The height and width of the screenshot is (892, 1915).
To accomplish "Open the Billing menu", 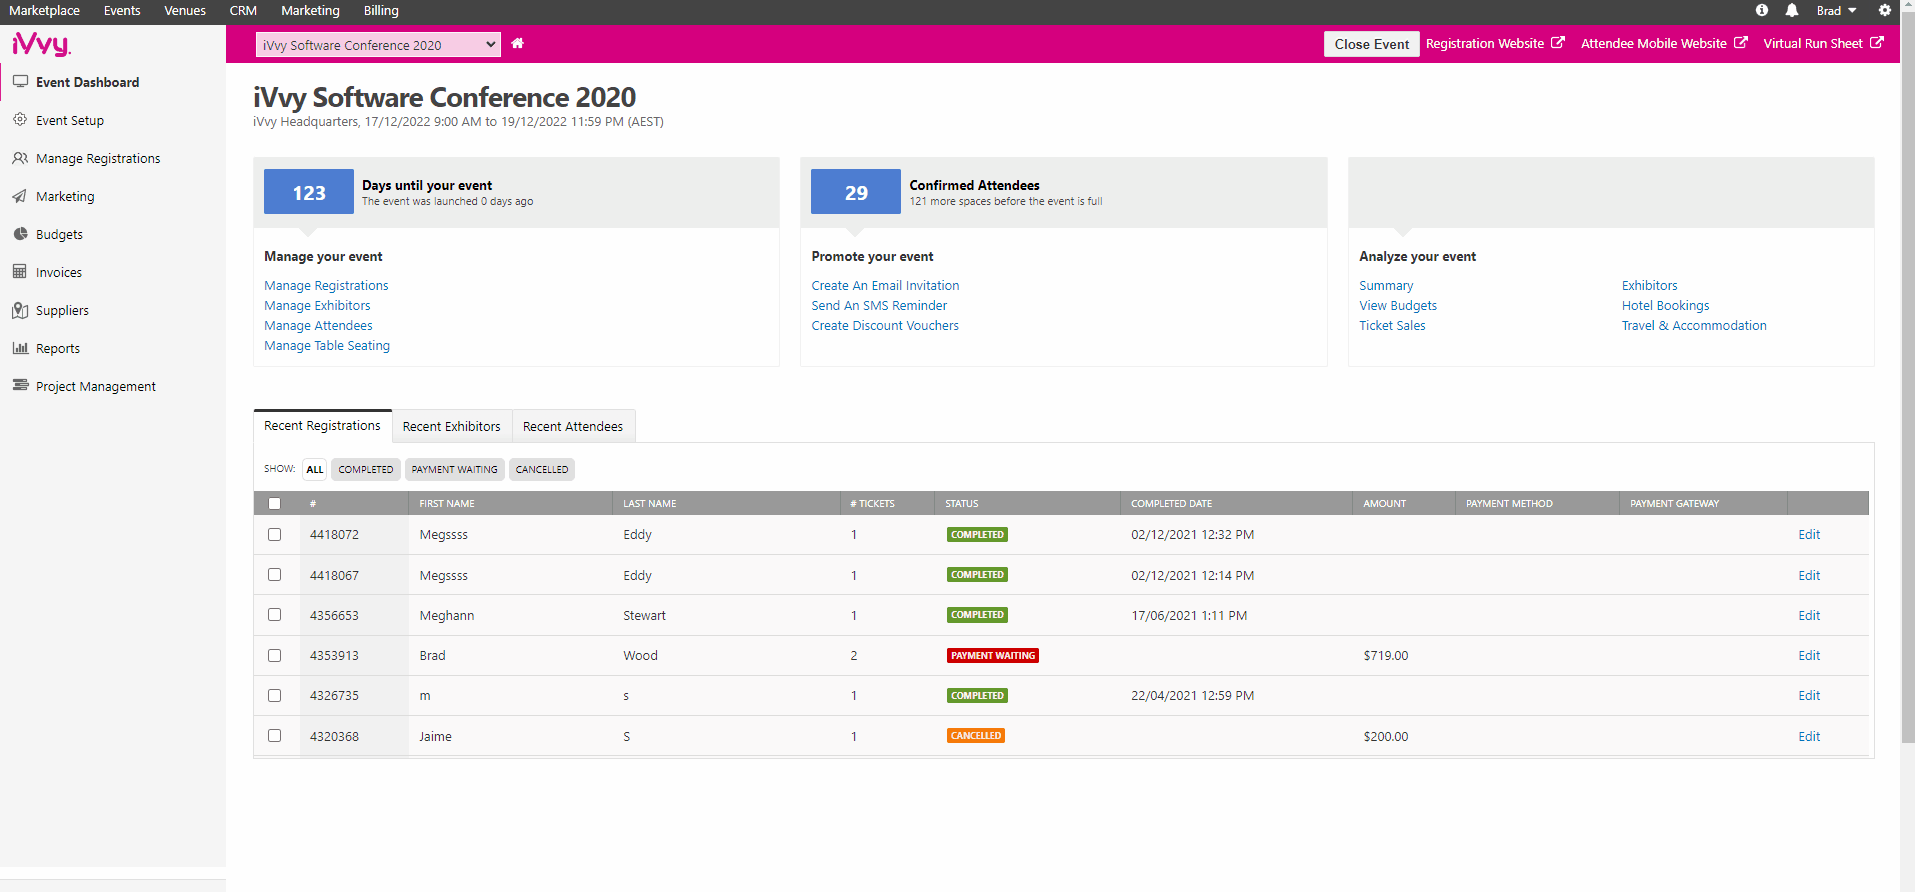I will pyautogui.click(x=381, y=10).
